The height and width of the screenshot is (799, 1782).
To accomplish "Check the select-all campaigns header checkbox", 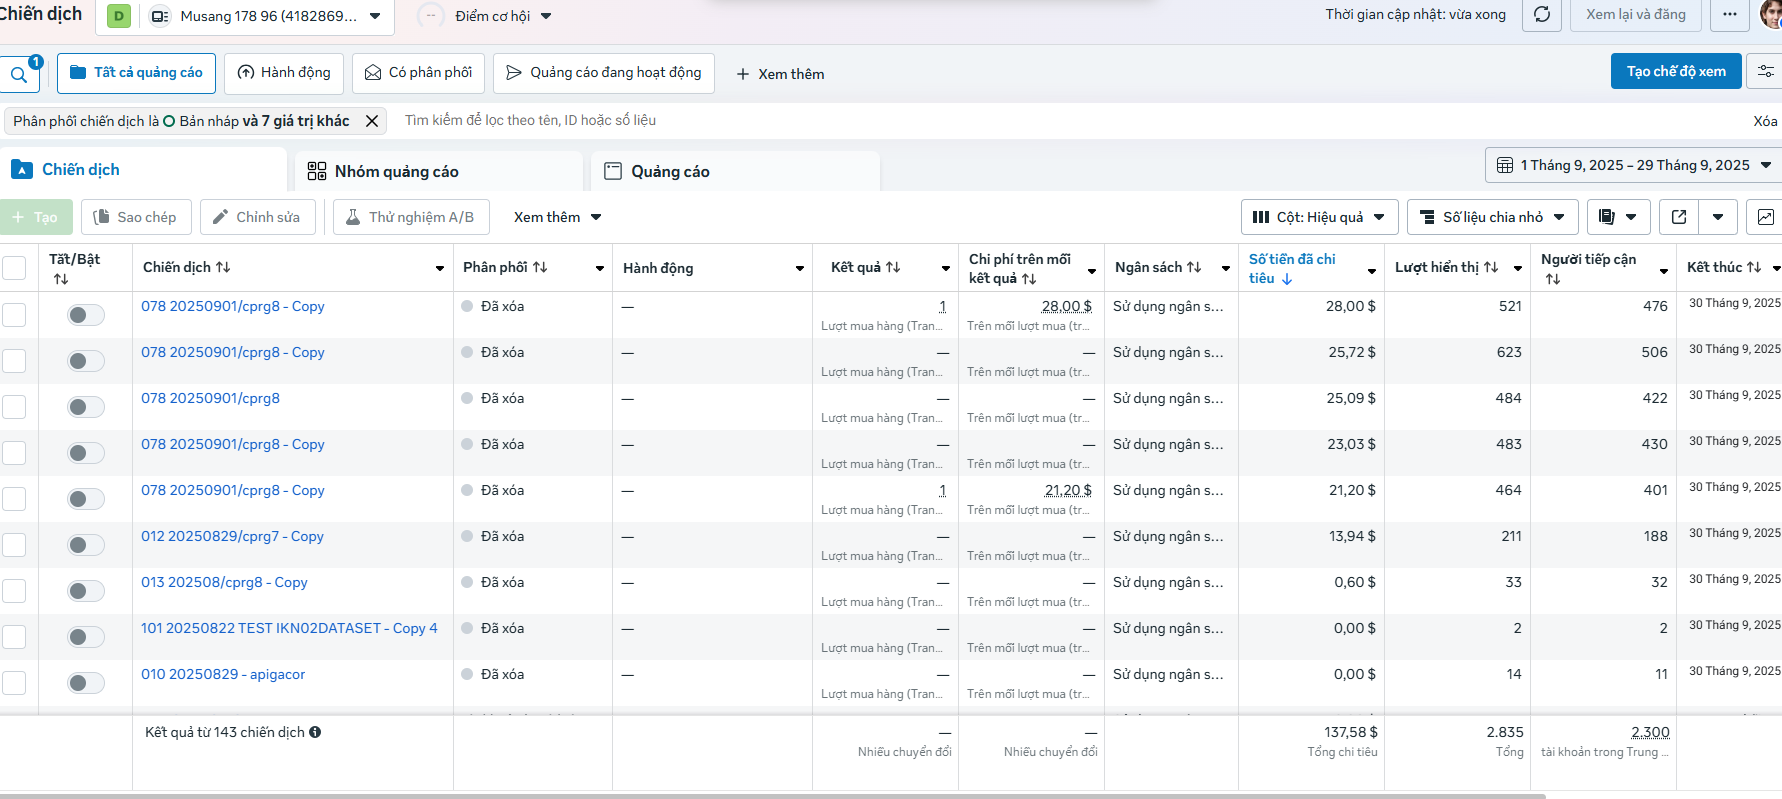I will (14, 268).
